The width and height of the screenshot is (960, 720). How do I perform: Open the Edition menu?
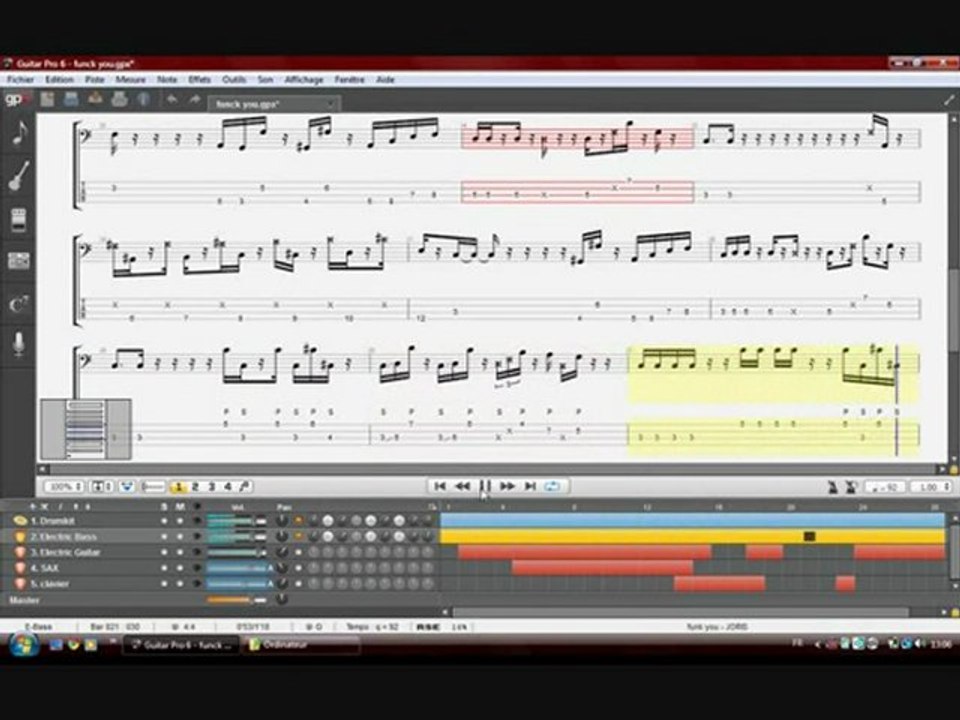tap(59, 80)
